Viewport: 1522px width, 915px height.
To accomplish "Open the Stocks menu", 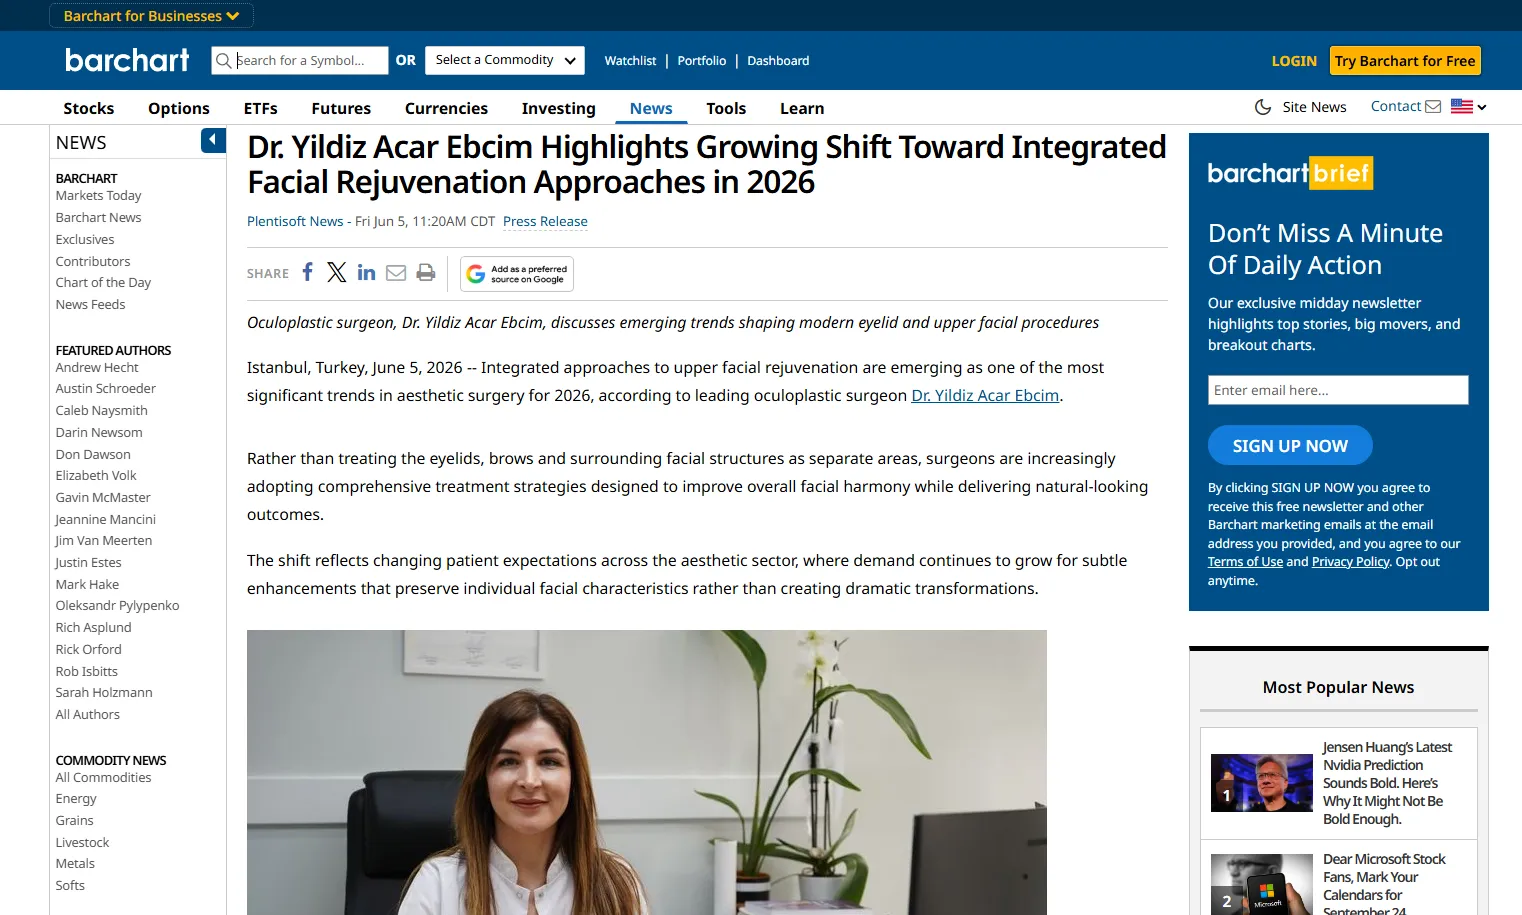I will [x=89, y=108].
